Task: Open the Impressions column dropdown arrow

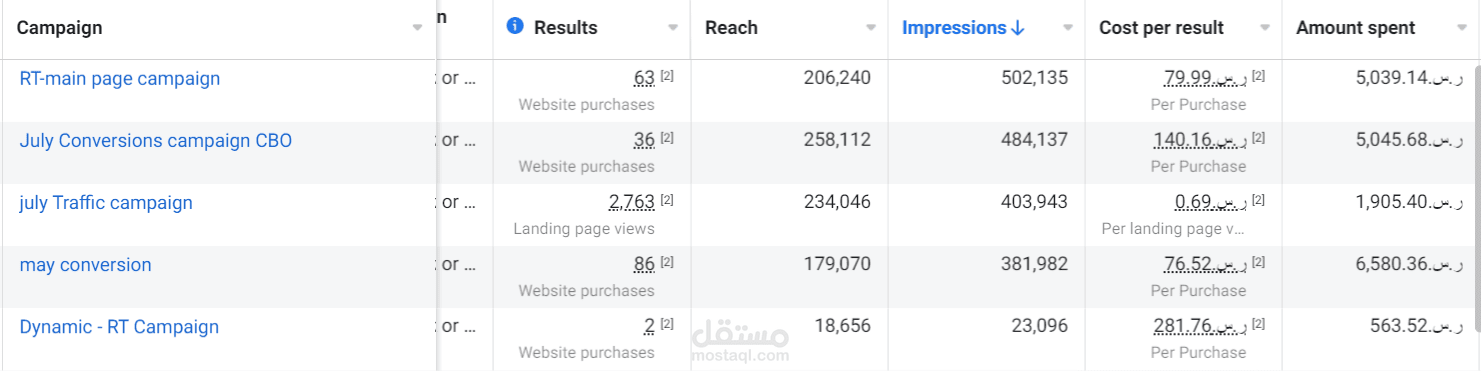Action: [x=1068, y=28]
